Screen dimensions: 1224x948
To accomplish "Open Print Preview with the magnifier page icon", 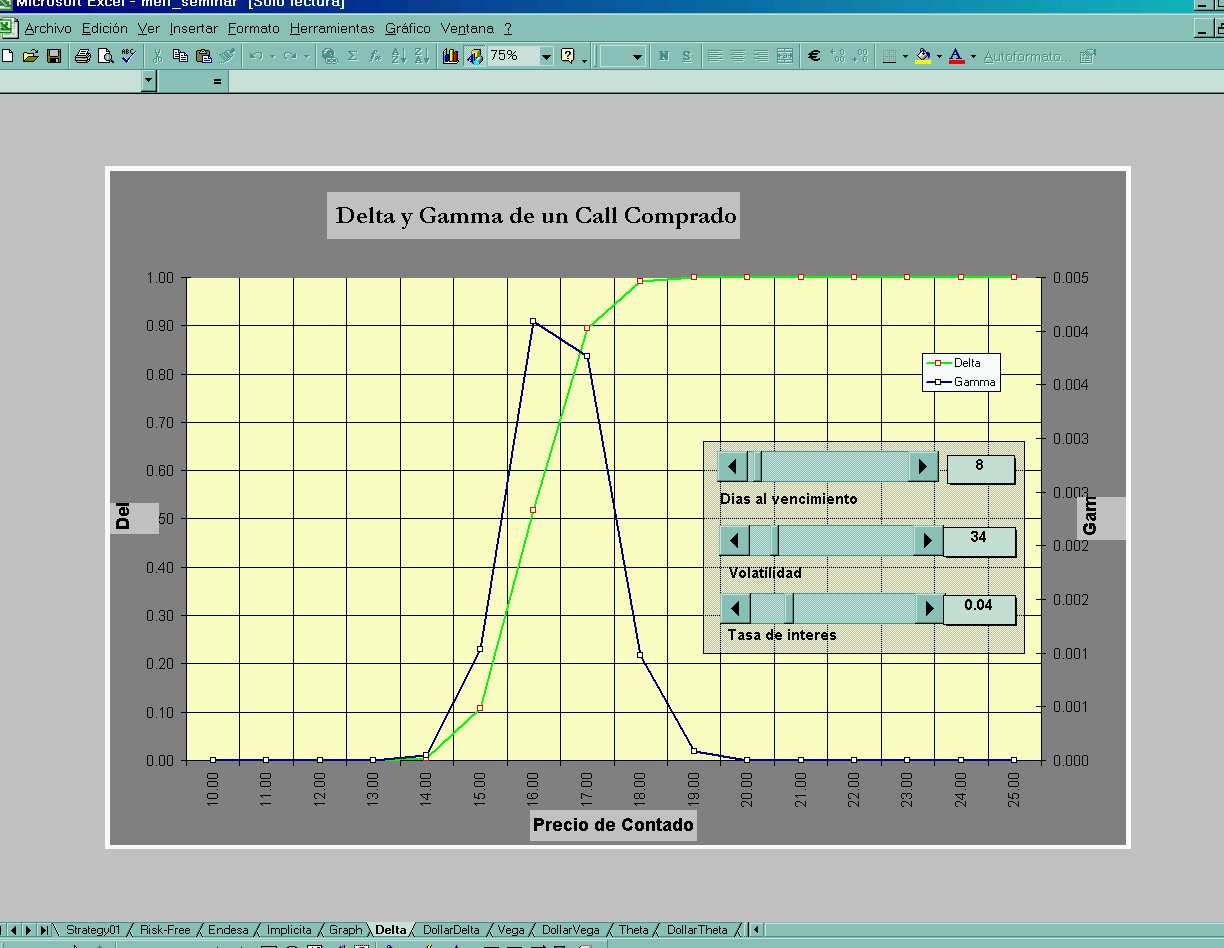I will tap(105, 56).
